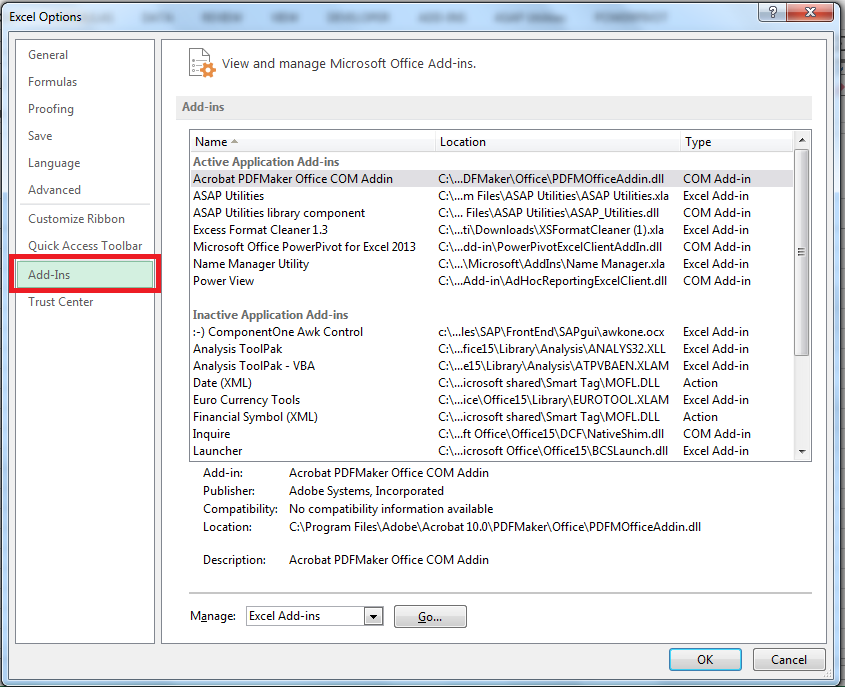Select the Analysis ToolPak add-in
This screenshot has height=687, width=845.
tap(242, 348)
